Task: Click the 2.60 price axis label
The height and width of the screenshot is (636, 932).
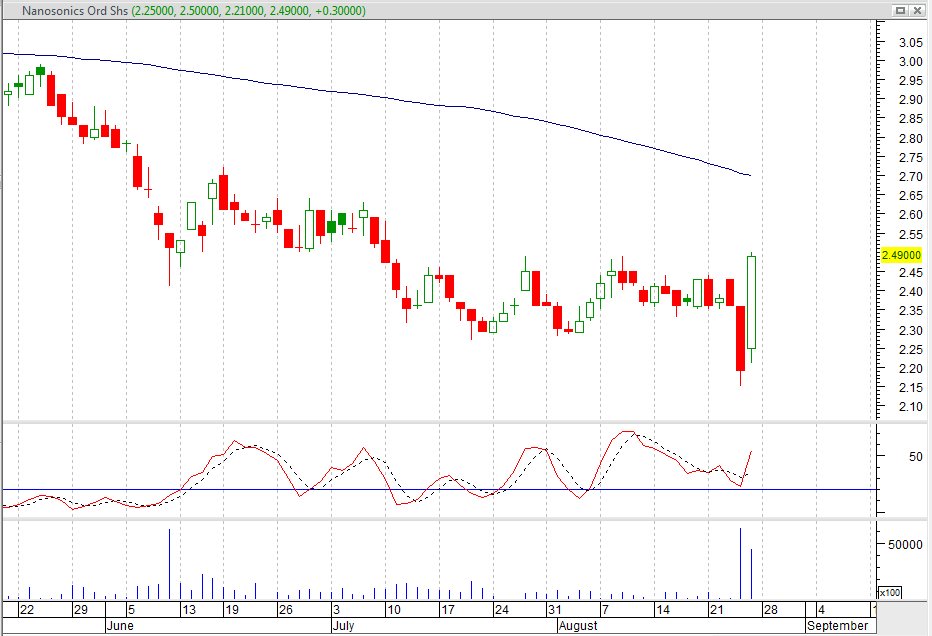Action: 911,215
